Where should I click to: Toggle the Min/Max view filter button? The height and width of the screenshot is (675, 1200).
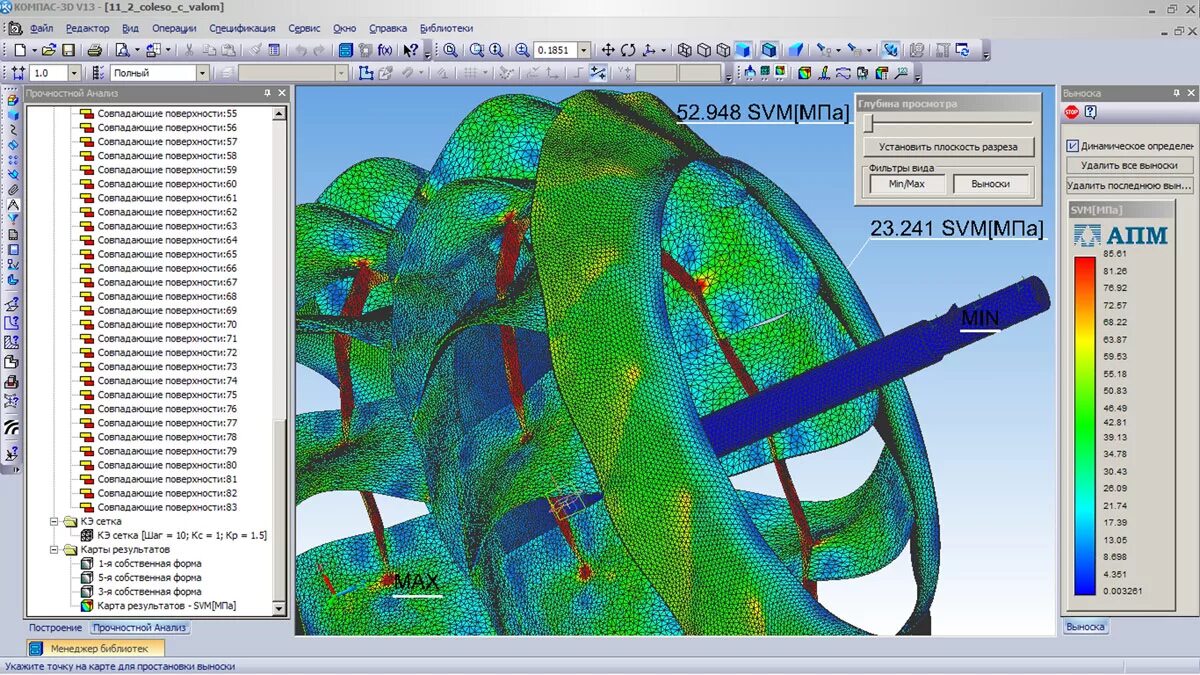coord(908,184)
